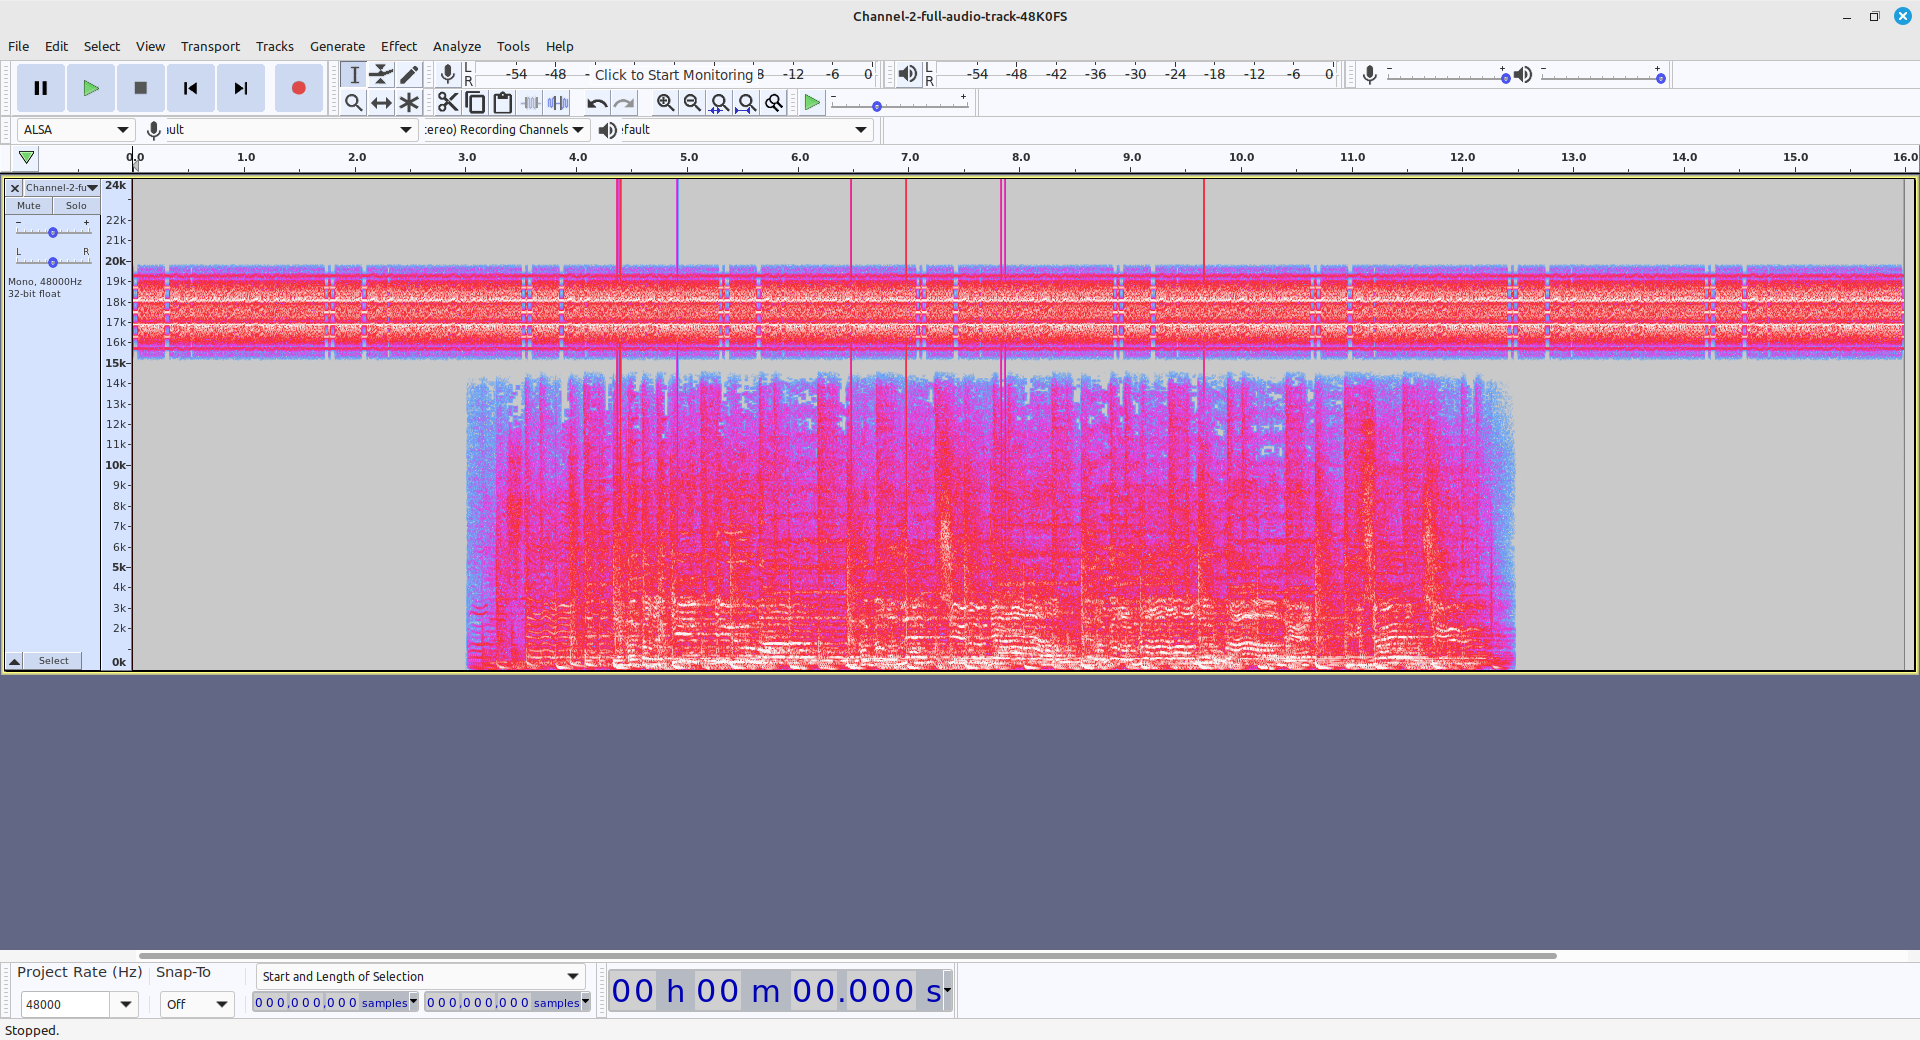
Task: Open the Analyze menu
Action: pos(456,46)
